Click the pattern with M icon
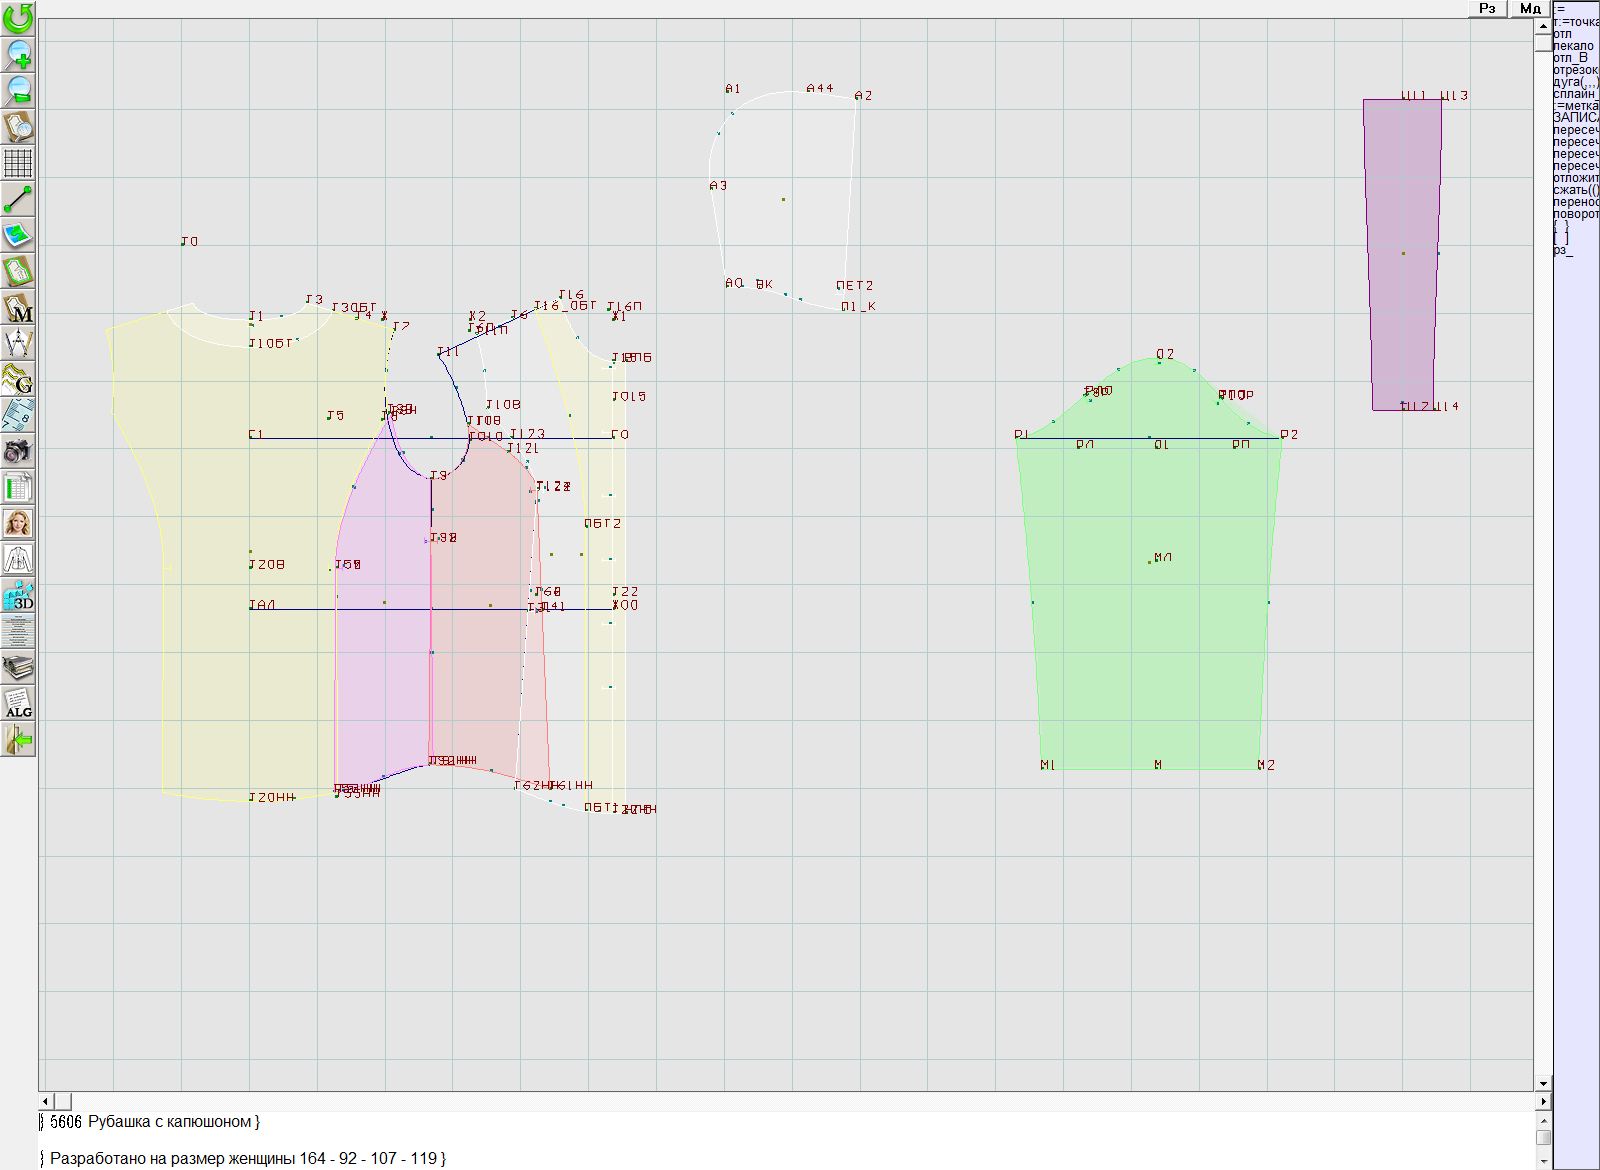 [x=18, y=307]
